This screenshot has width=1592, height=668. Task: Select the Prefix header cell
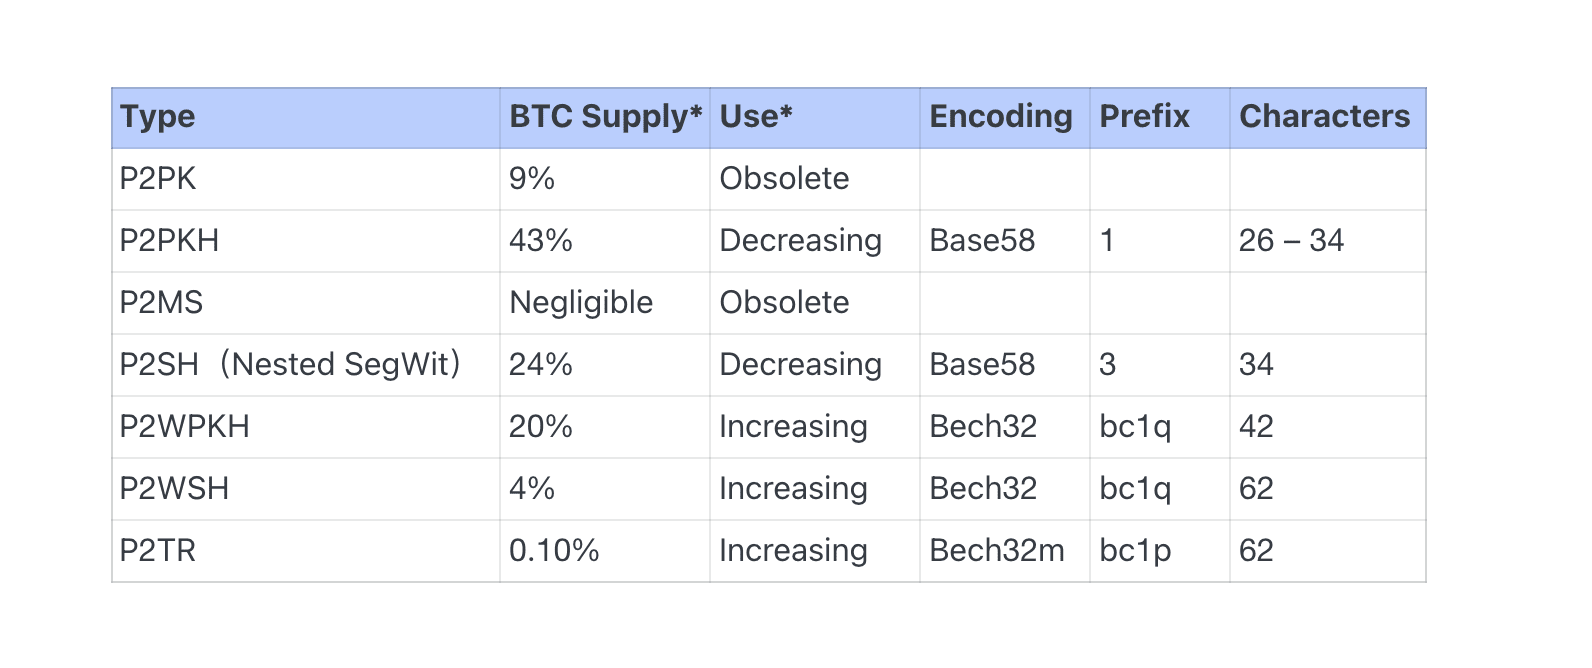point(1144,117)
